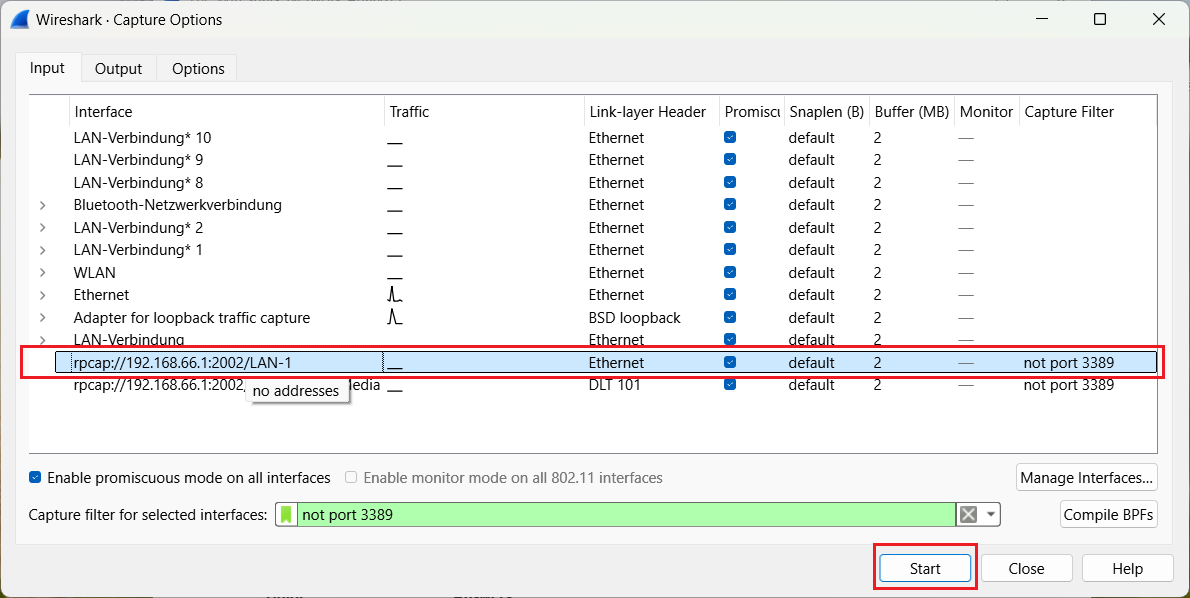This screenshot has height=598, width=1190.
Task: Disable promiscuous mode on all interfaces
Action: point(36,478)
